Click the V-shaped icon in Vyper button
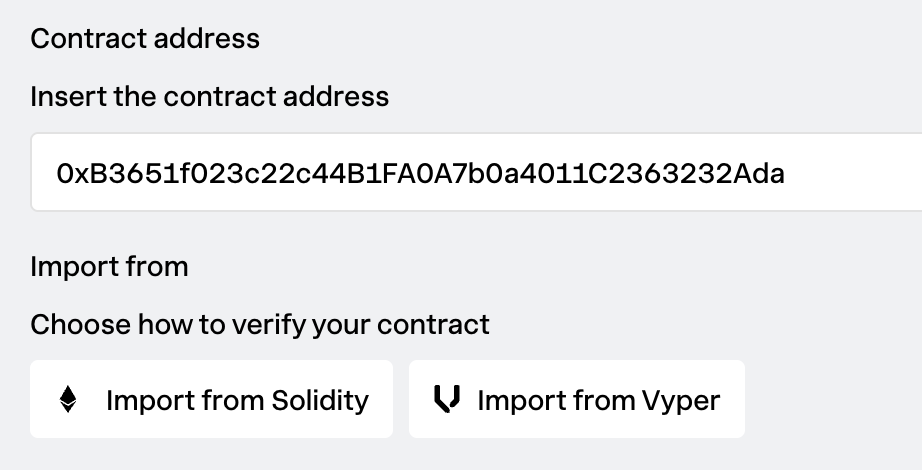Screen dimensions: 922x470 pos(447,400)
